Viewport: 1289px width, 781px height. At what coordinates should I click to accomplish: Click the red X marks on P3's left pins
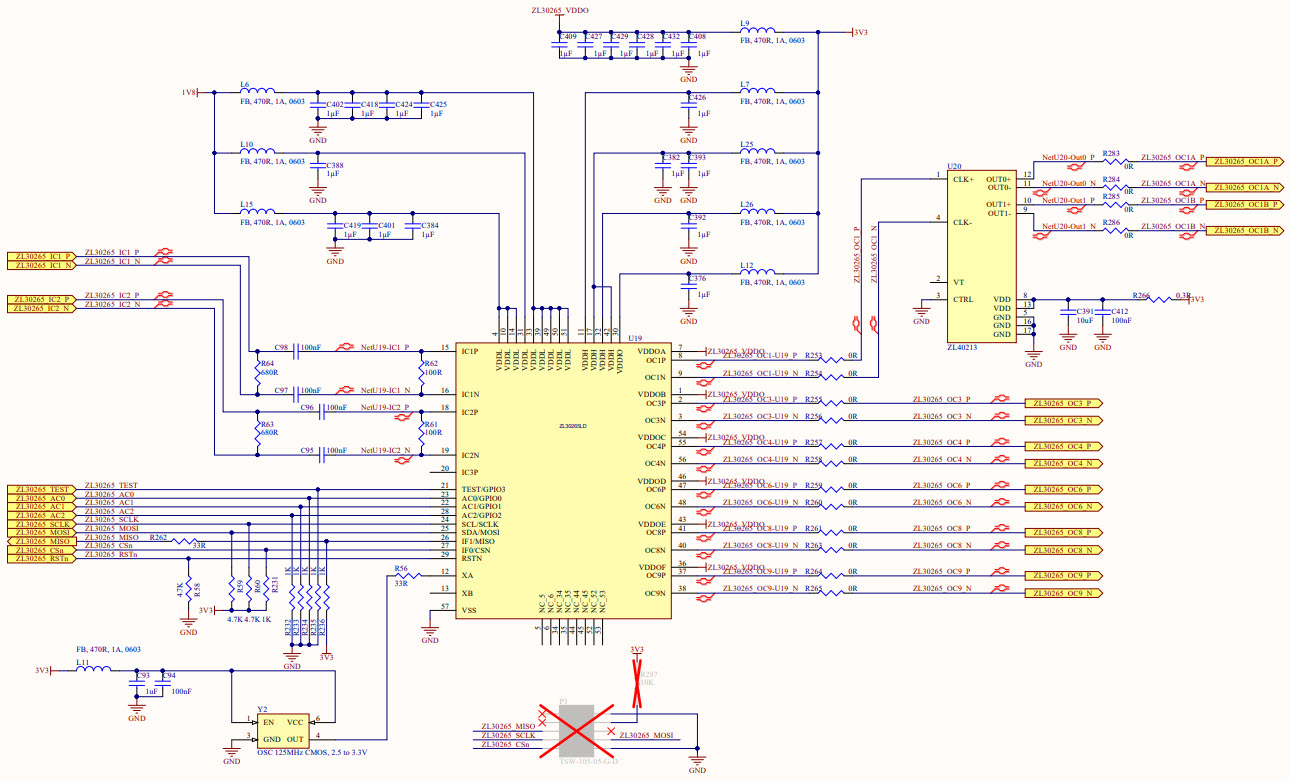542,717
